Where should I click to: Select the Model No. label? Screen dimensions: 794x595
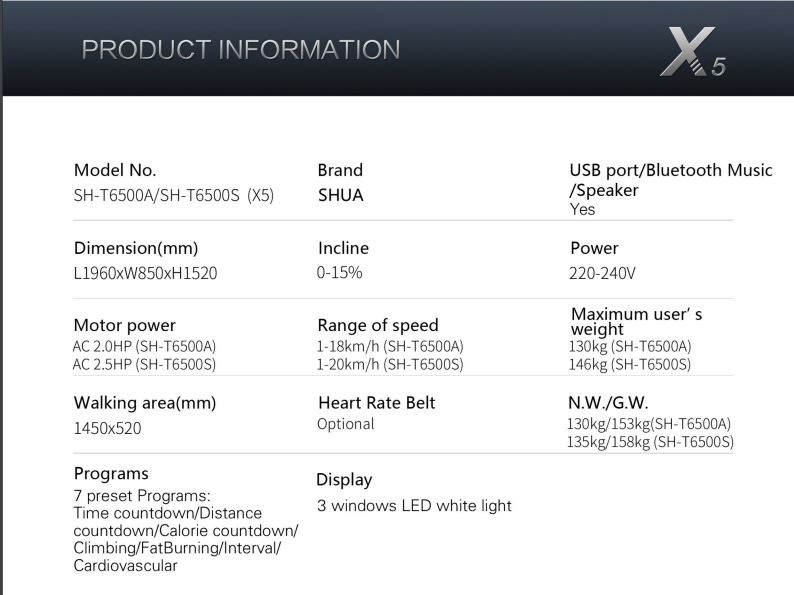[115, 170]
